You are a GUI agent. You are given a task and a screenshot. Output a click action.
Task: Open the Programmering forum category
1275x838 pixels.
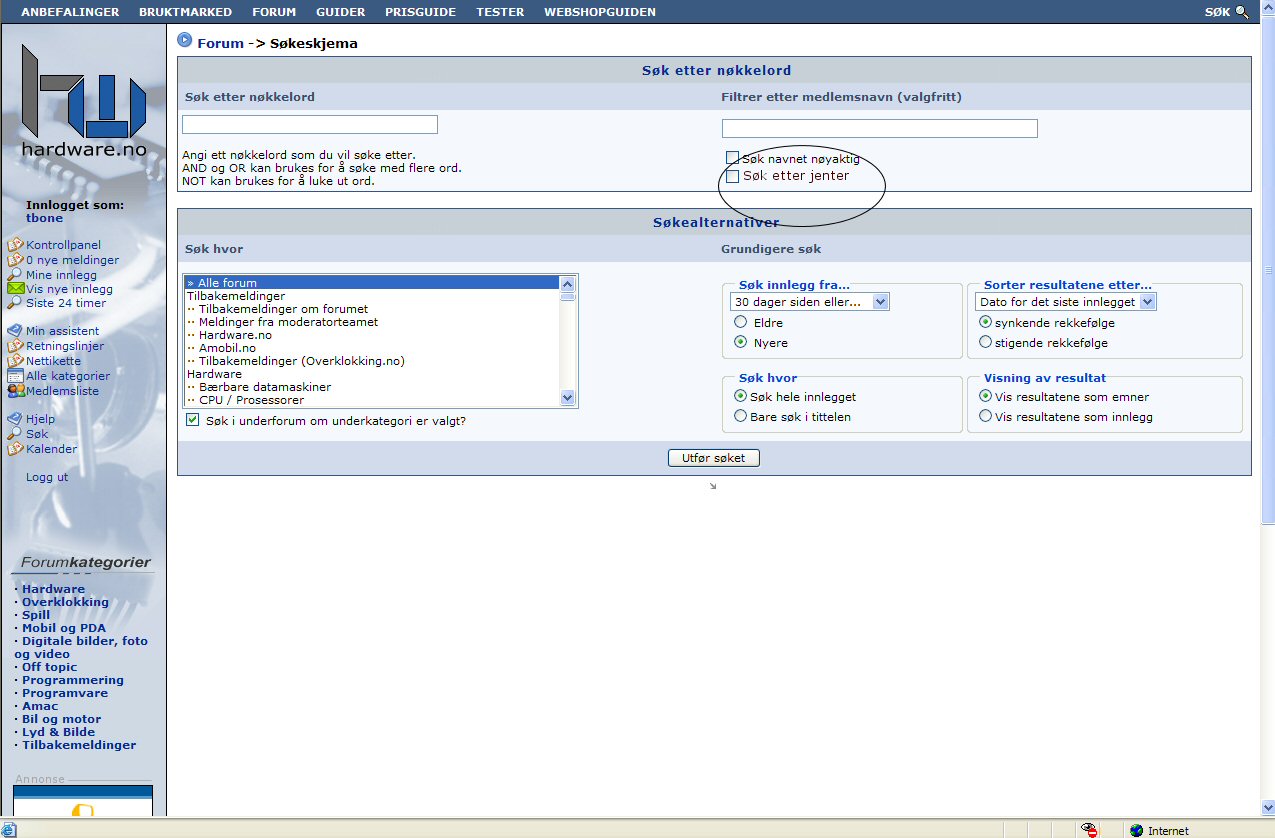[73, 680]
